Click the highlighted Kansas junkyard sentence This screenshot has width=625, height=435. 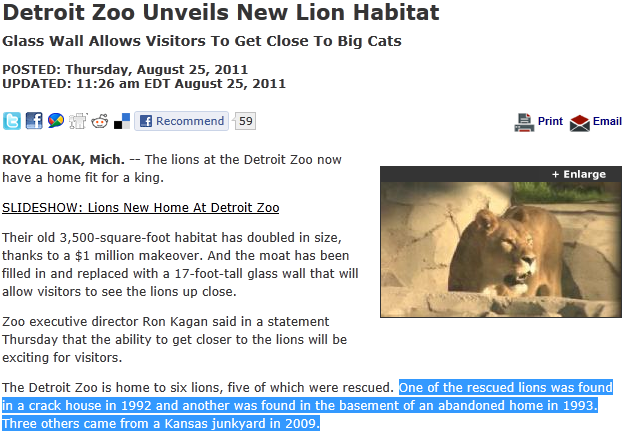coord(161,423)
